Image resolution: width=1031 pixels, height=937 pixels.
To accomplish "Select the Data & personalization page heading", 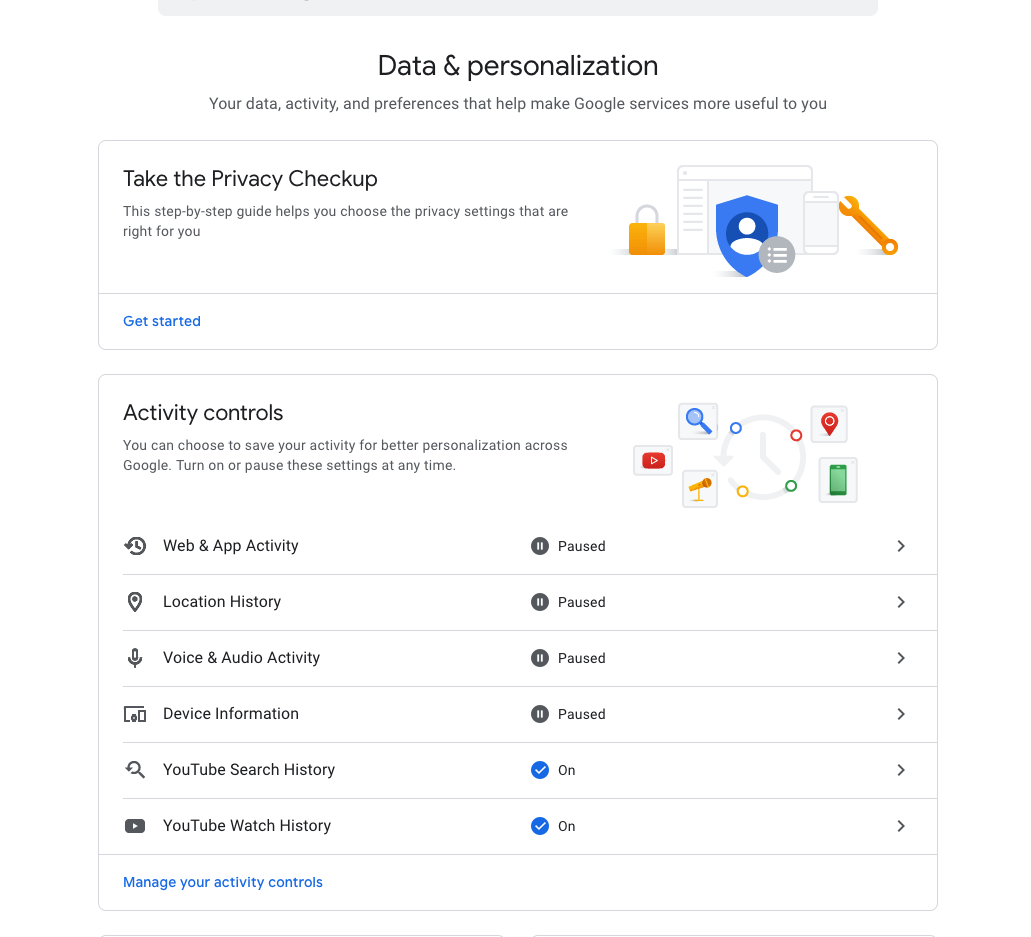I will click(x=517, y=65).
